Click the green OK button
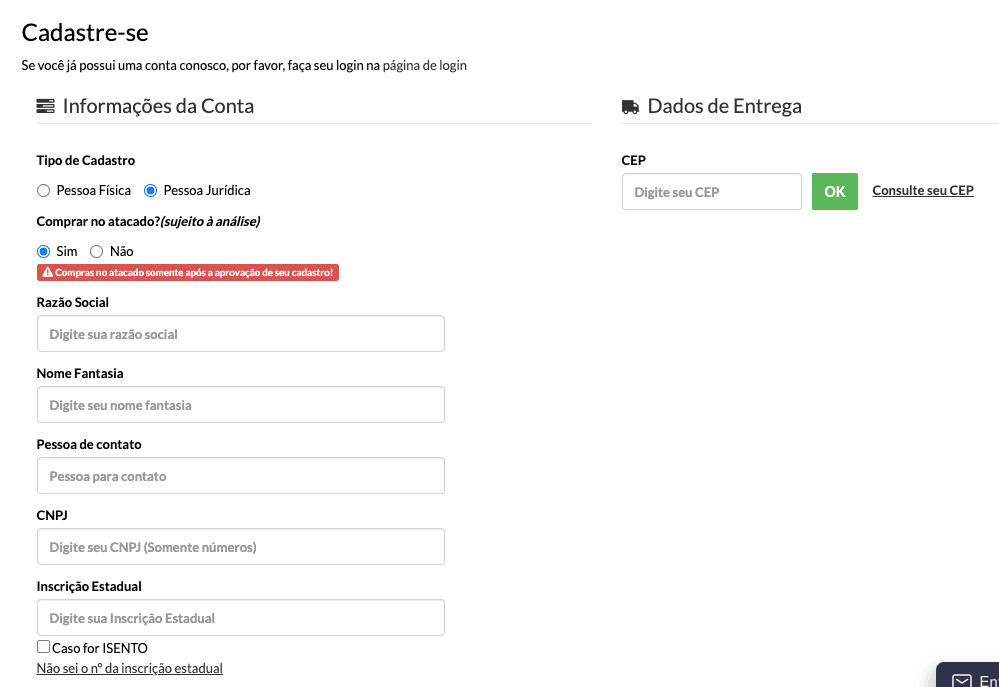 coord(835,191)
